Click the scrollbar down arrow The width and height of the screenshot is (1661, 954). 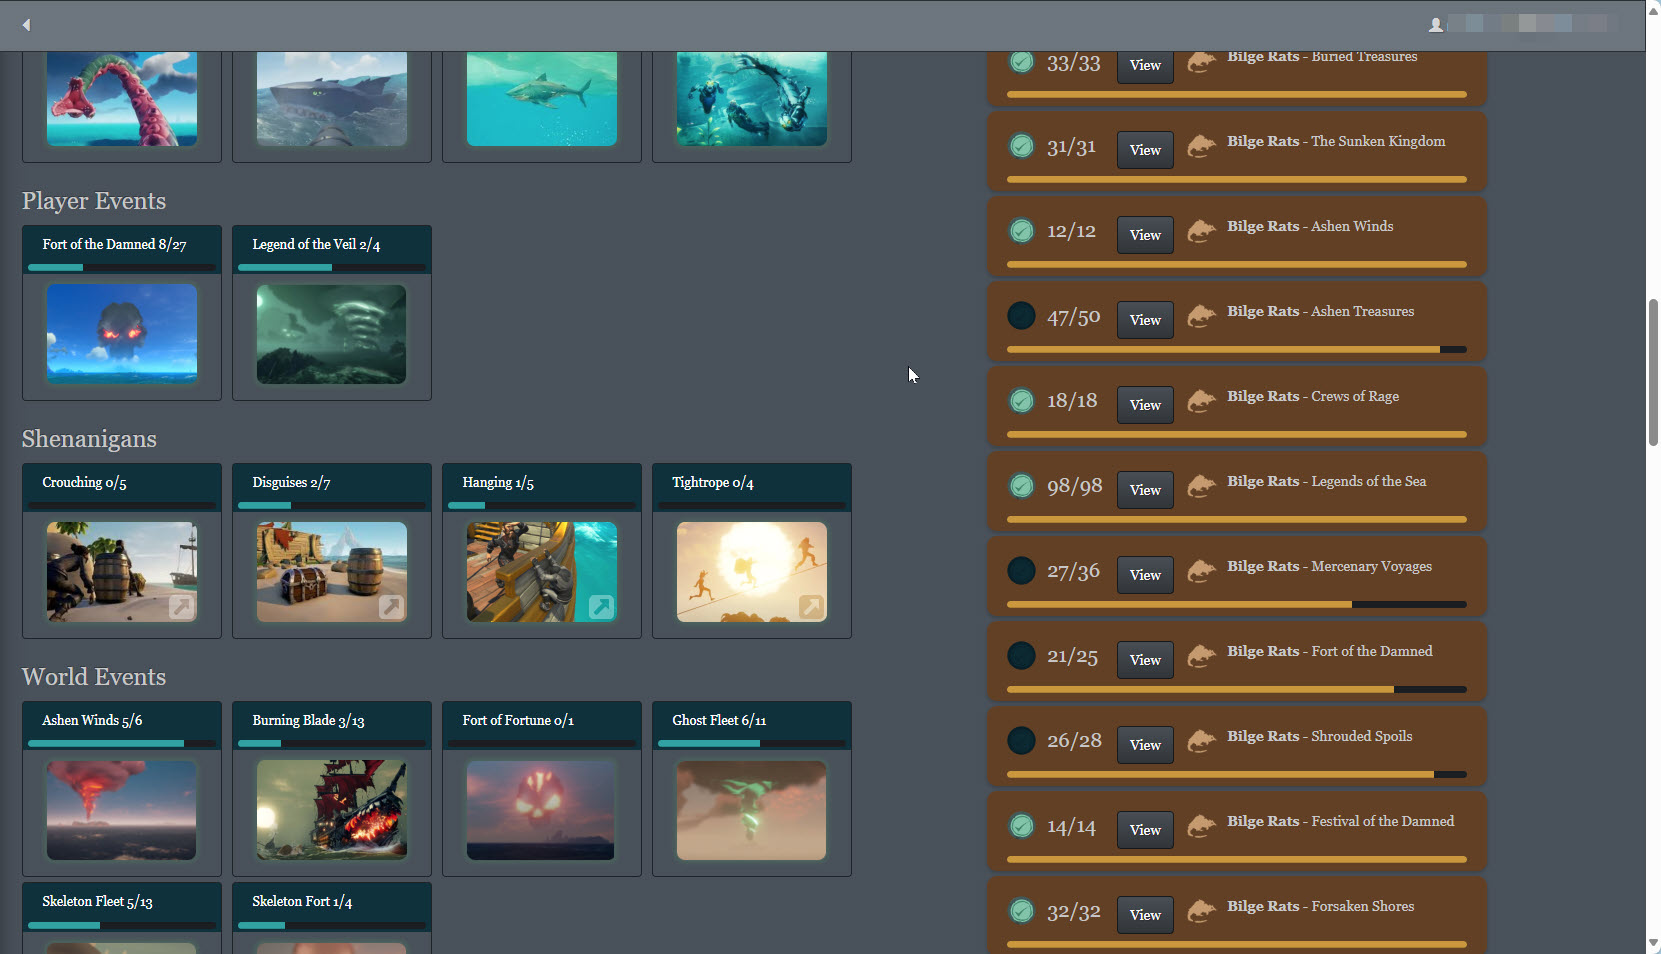(x=1653, y=943)
